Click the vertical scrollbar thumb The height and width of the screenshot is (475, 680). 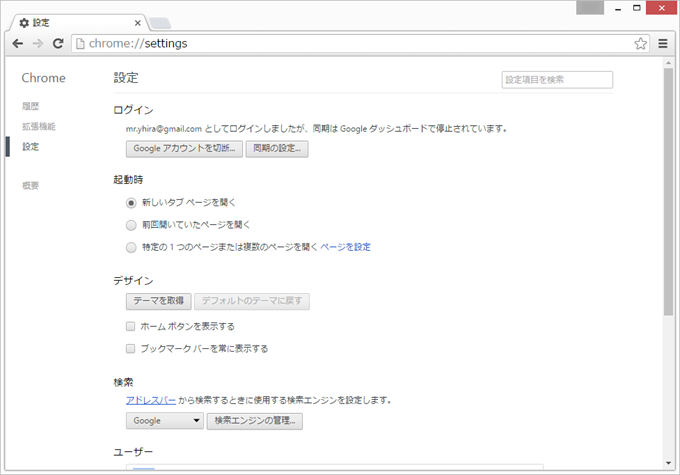pyautogui.click(x=668, y=192)
